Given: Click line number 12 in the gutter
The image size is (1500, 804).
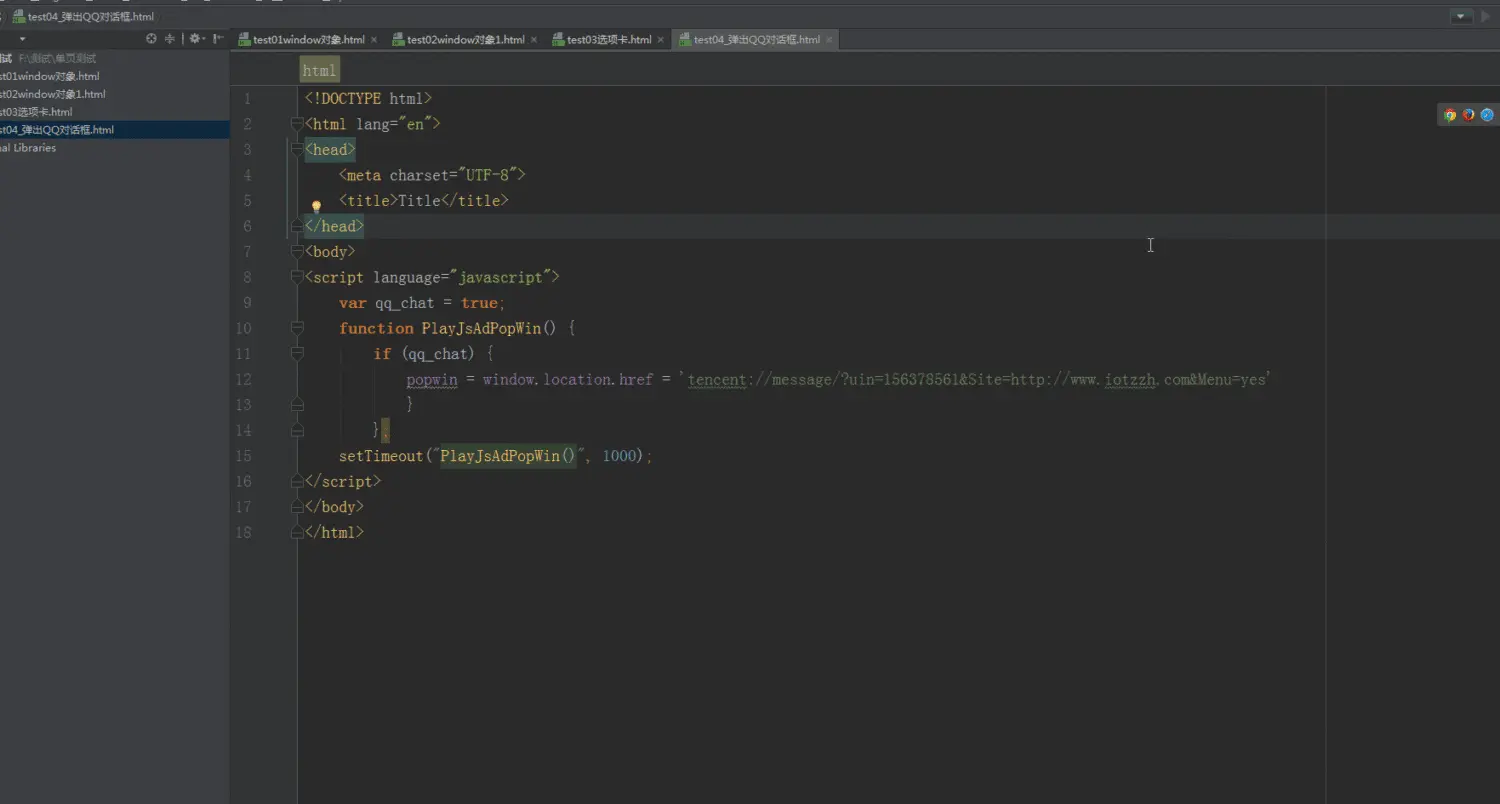Looking at the screenshot, I should tap(243, 379).
